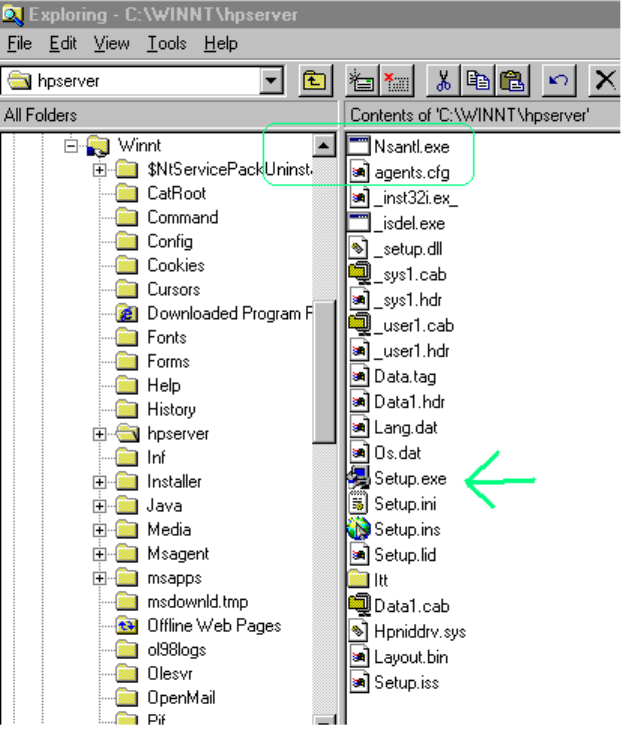The width and height of the screenshot is (625, 734).
Task: Select the _setup.dll file icon
Action: [359, 250]
